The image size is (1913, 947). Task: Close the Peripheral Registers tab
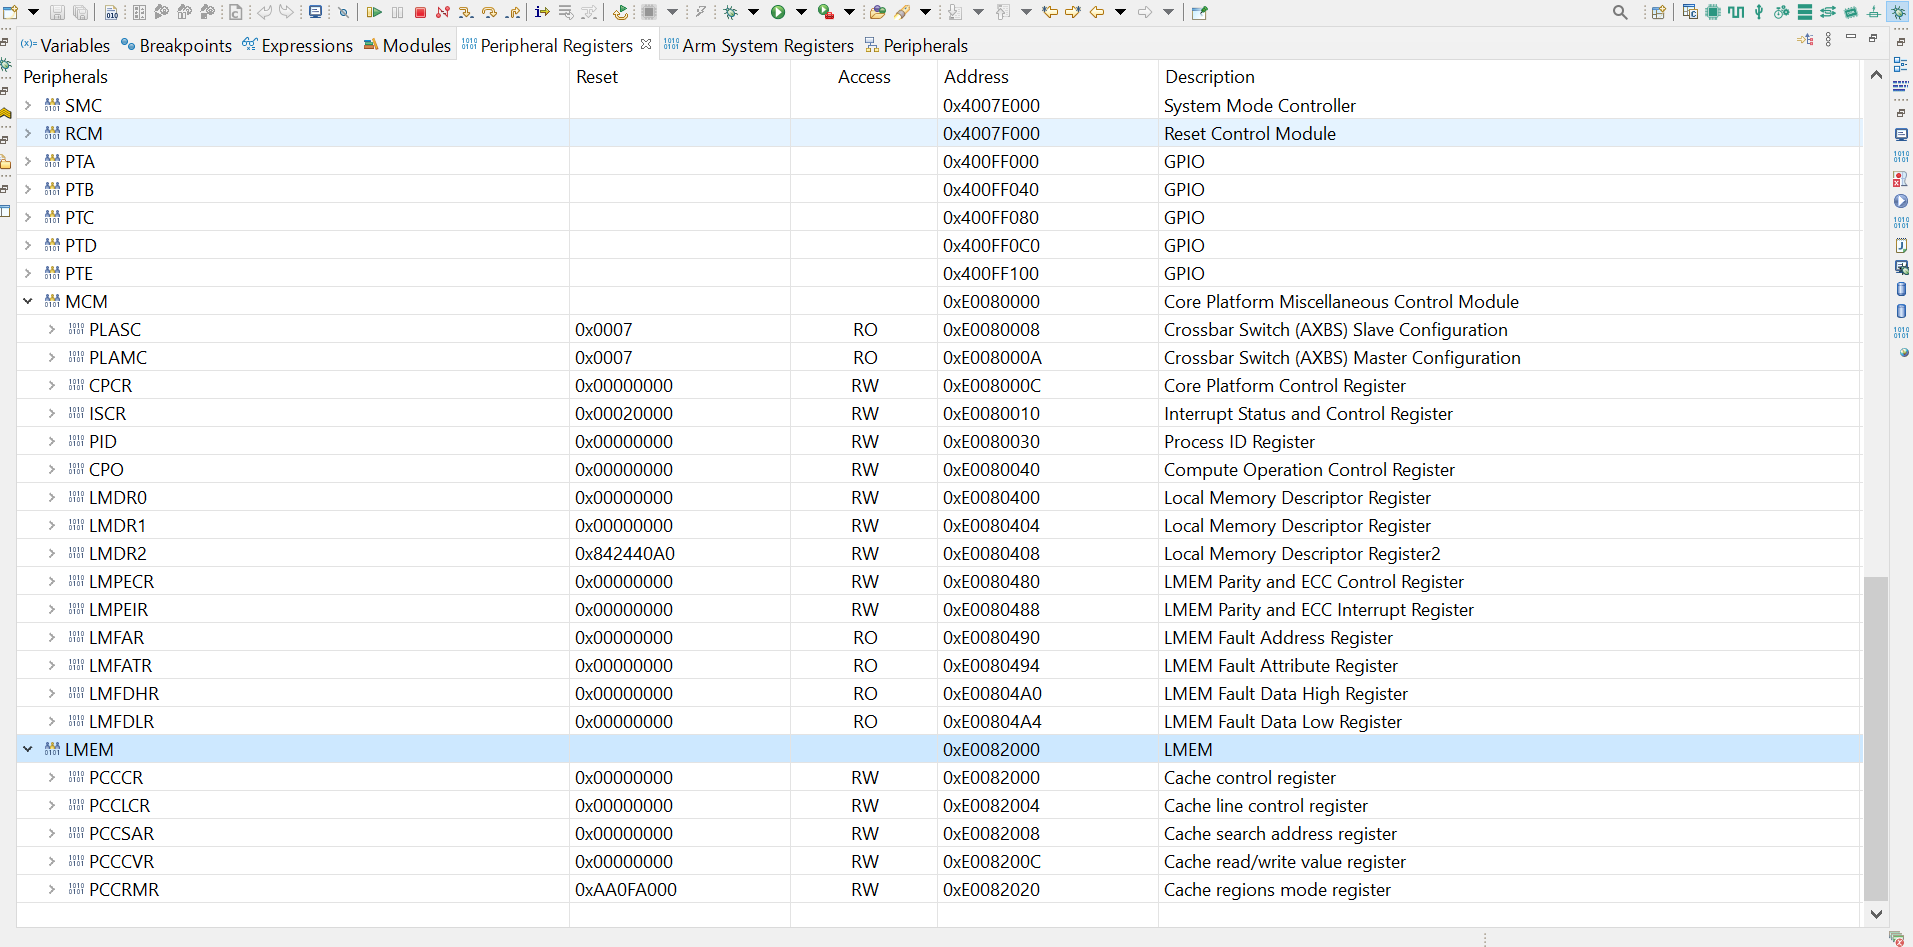(x=646, y=44)
